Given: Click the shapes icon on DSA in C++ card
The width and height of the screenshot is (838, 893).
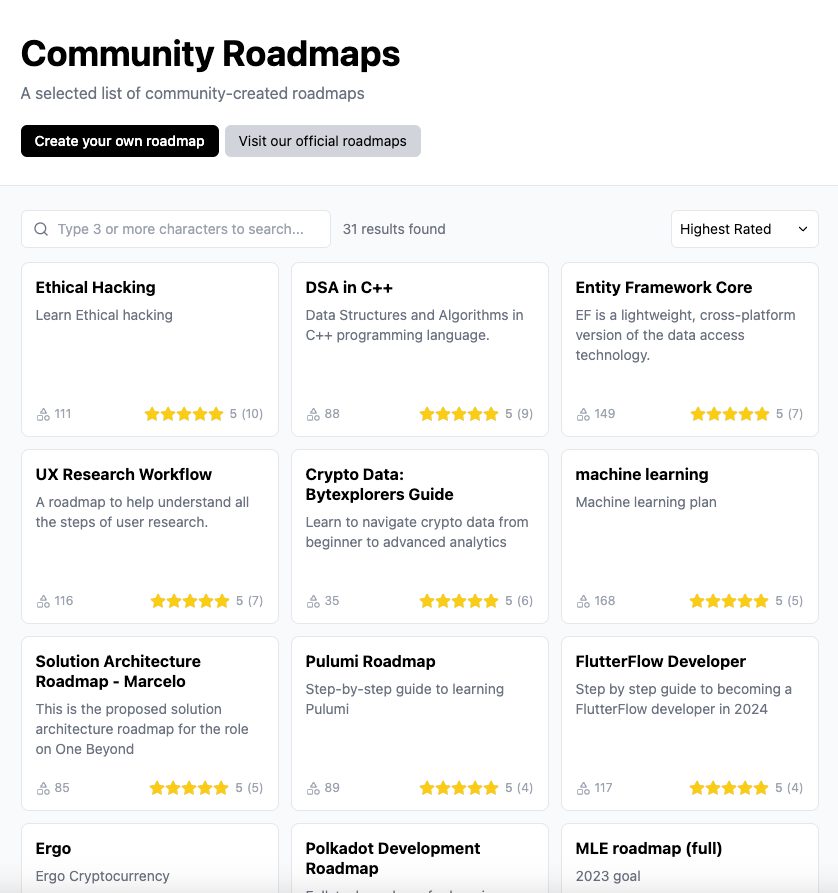Looking at the screenshot, I should pos(313,415).
